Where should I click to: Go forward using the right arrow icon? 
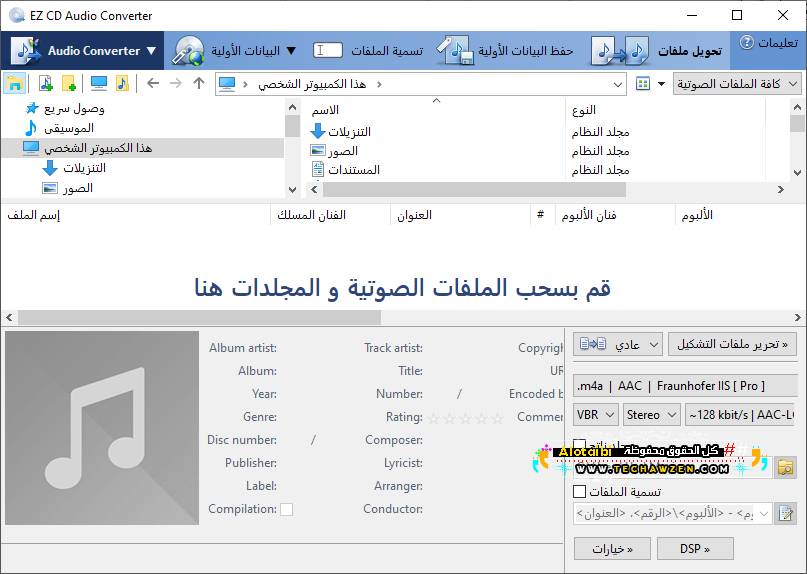point(176,83)
